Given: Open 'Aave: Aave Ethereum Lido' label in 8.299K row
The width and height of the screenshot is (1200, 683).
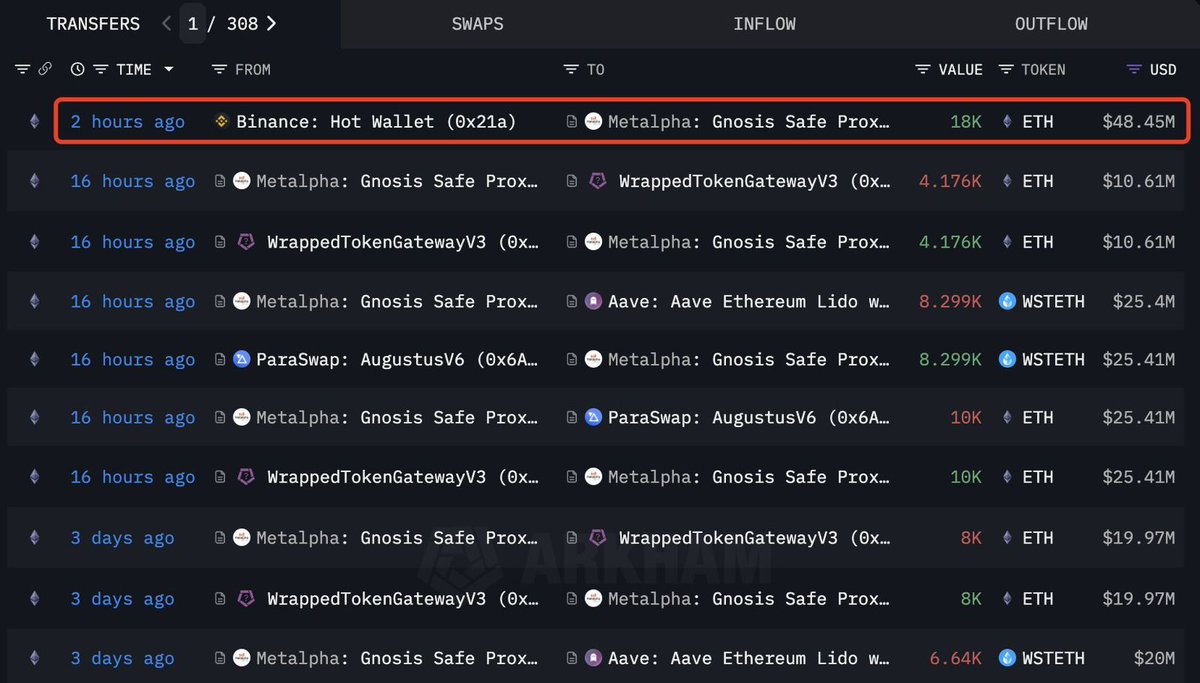Looking at the screenshot, I should point(748,301).
